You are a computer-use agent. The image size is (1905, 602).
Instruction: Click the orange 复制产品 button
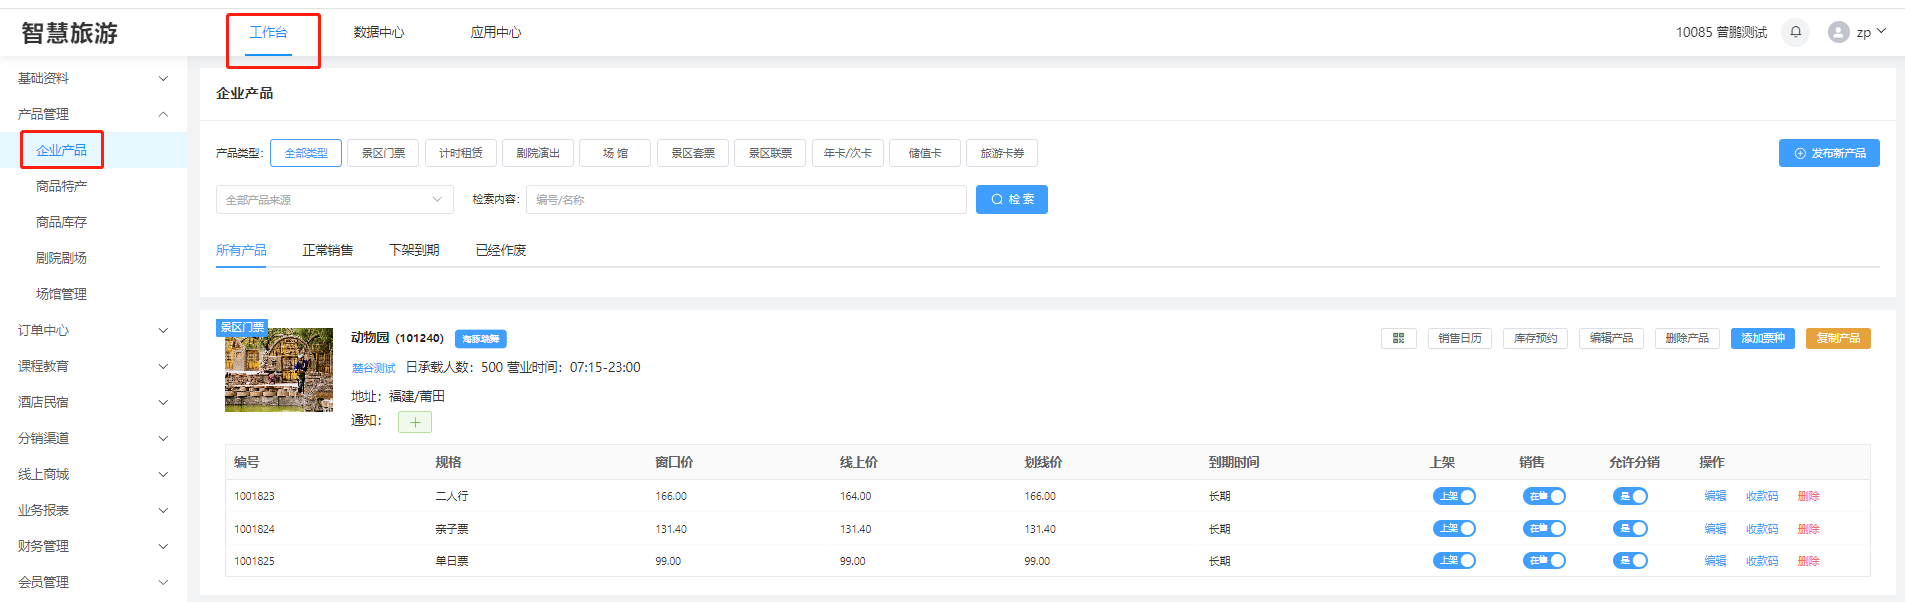coord(1837,338)
